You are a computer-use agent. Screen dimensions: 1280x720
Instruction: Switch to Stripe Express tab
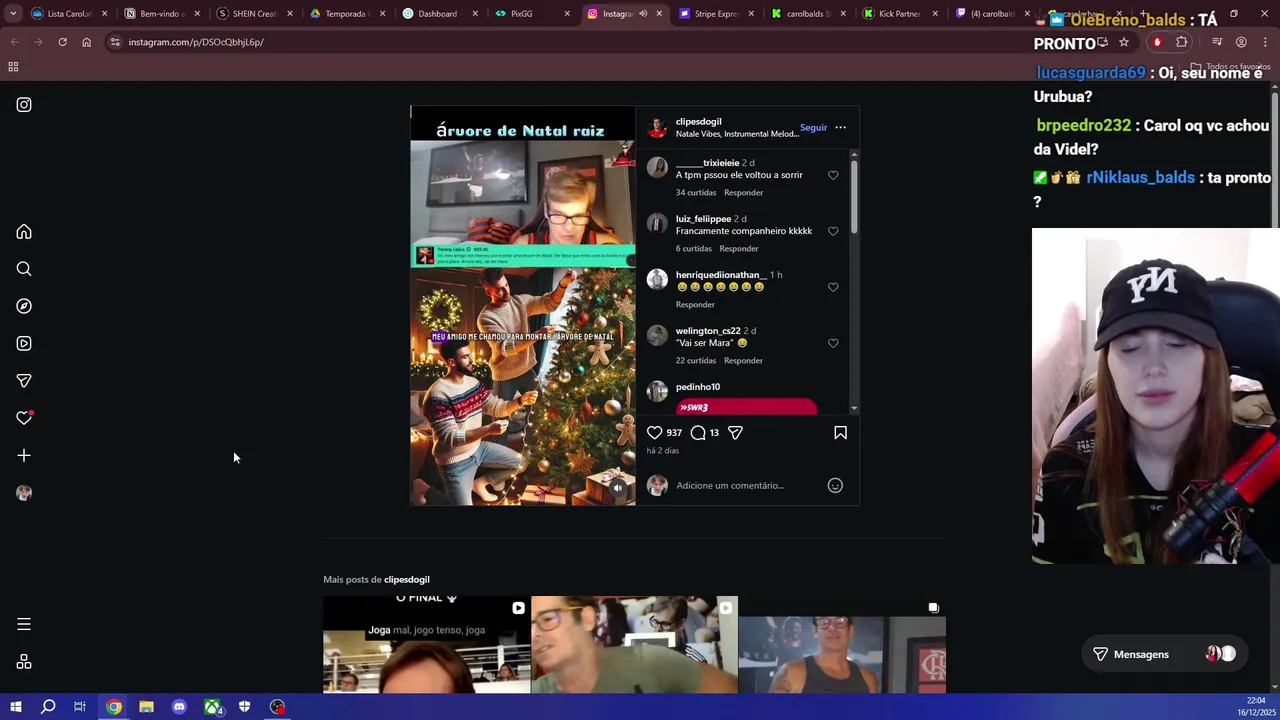tap(716, 14)
